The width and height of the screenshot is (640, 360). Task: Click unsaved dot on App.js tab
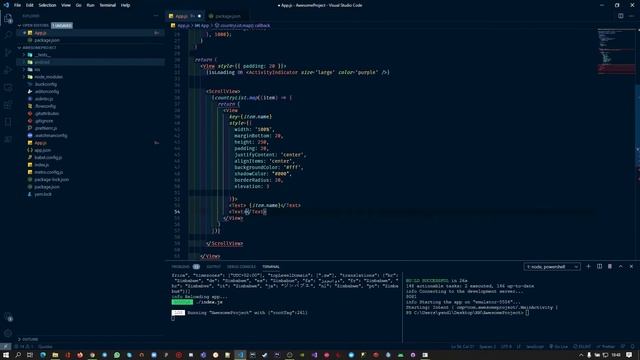(x=199, y=16)
